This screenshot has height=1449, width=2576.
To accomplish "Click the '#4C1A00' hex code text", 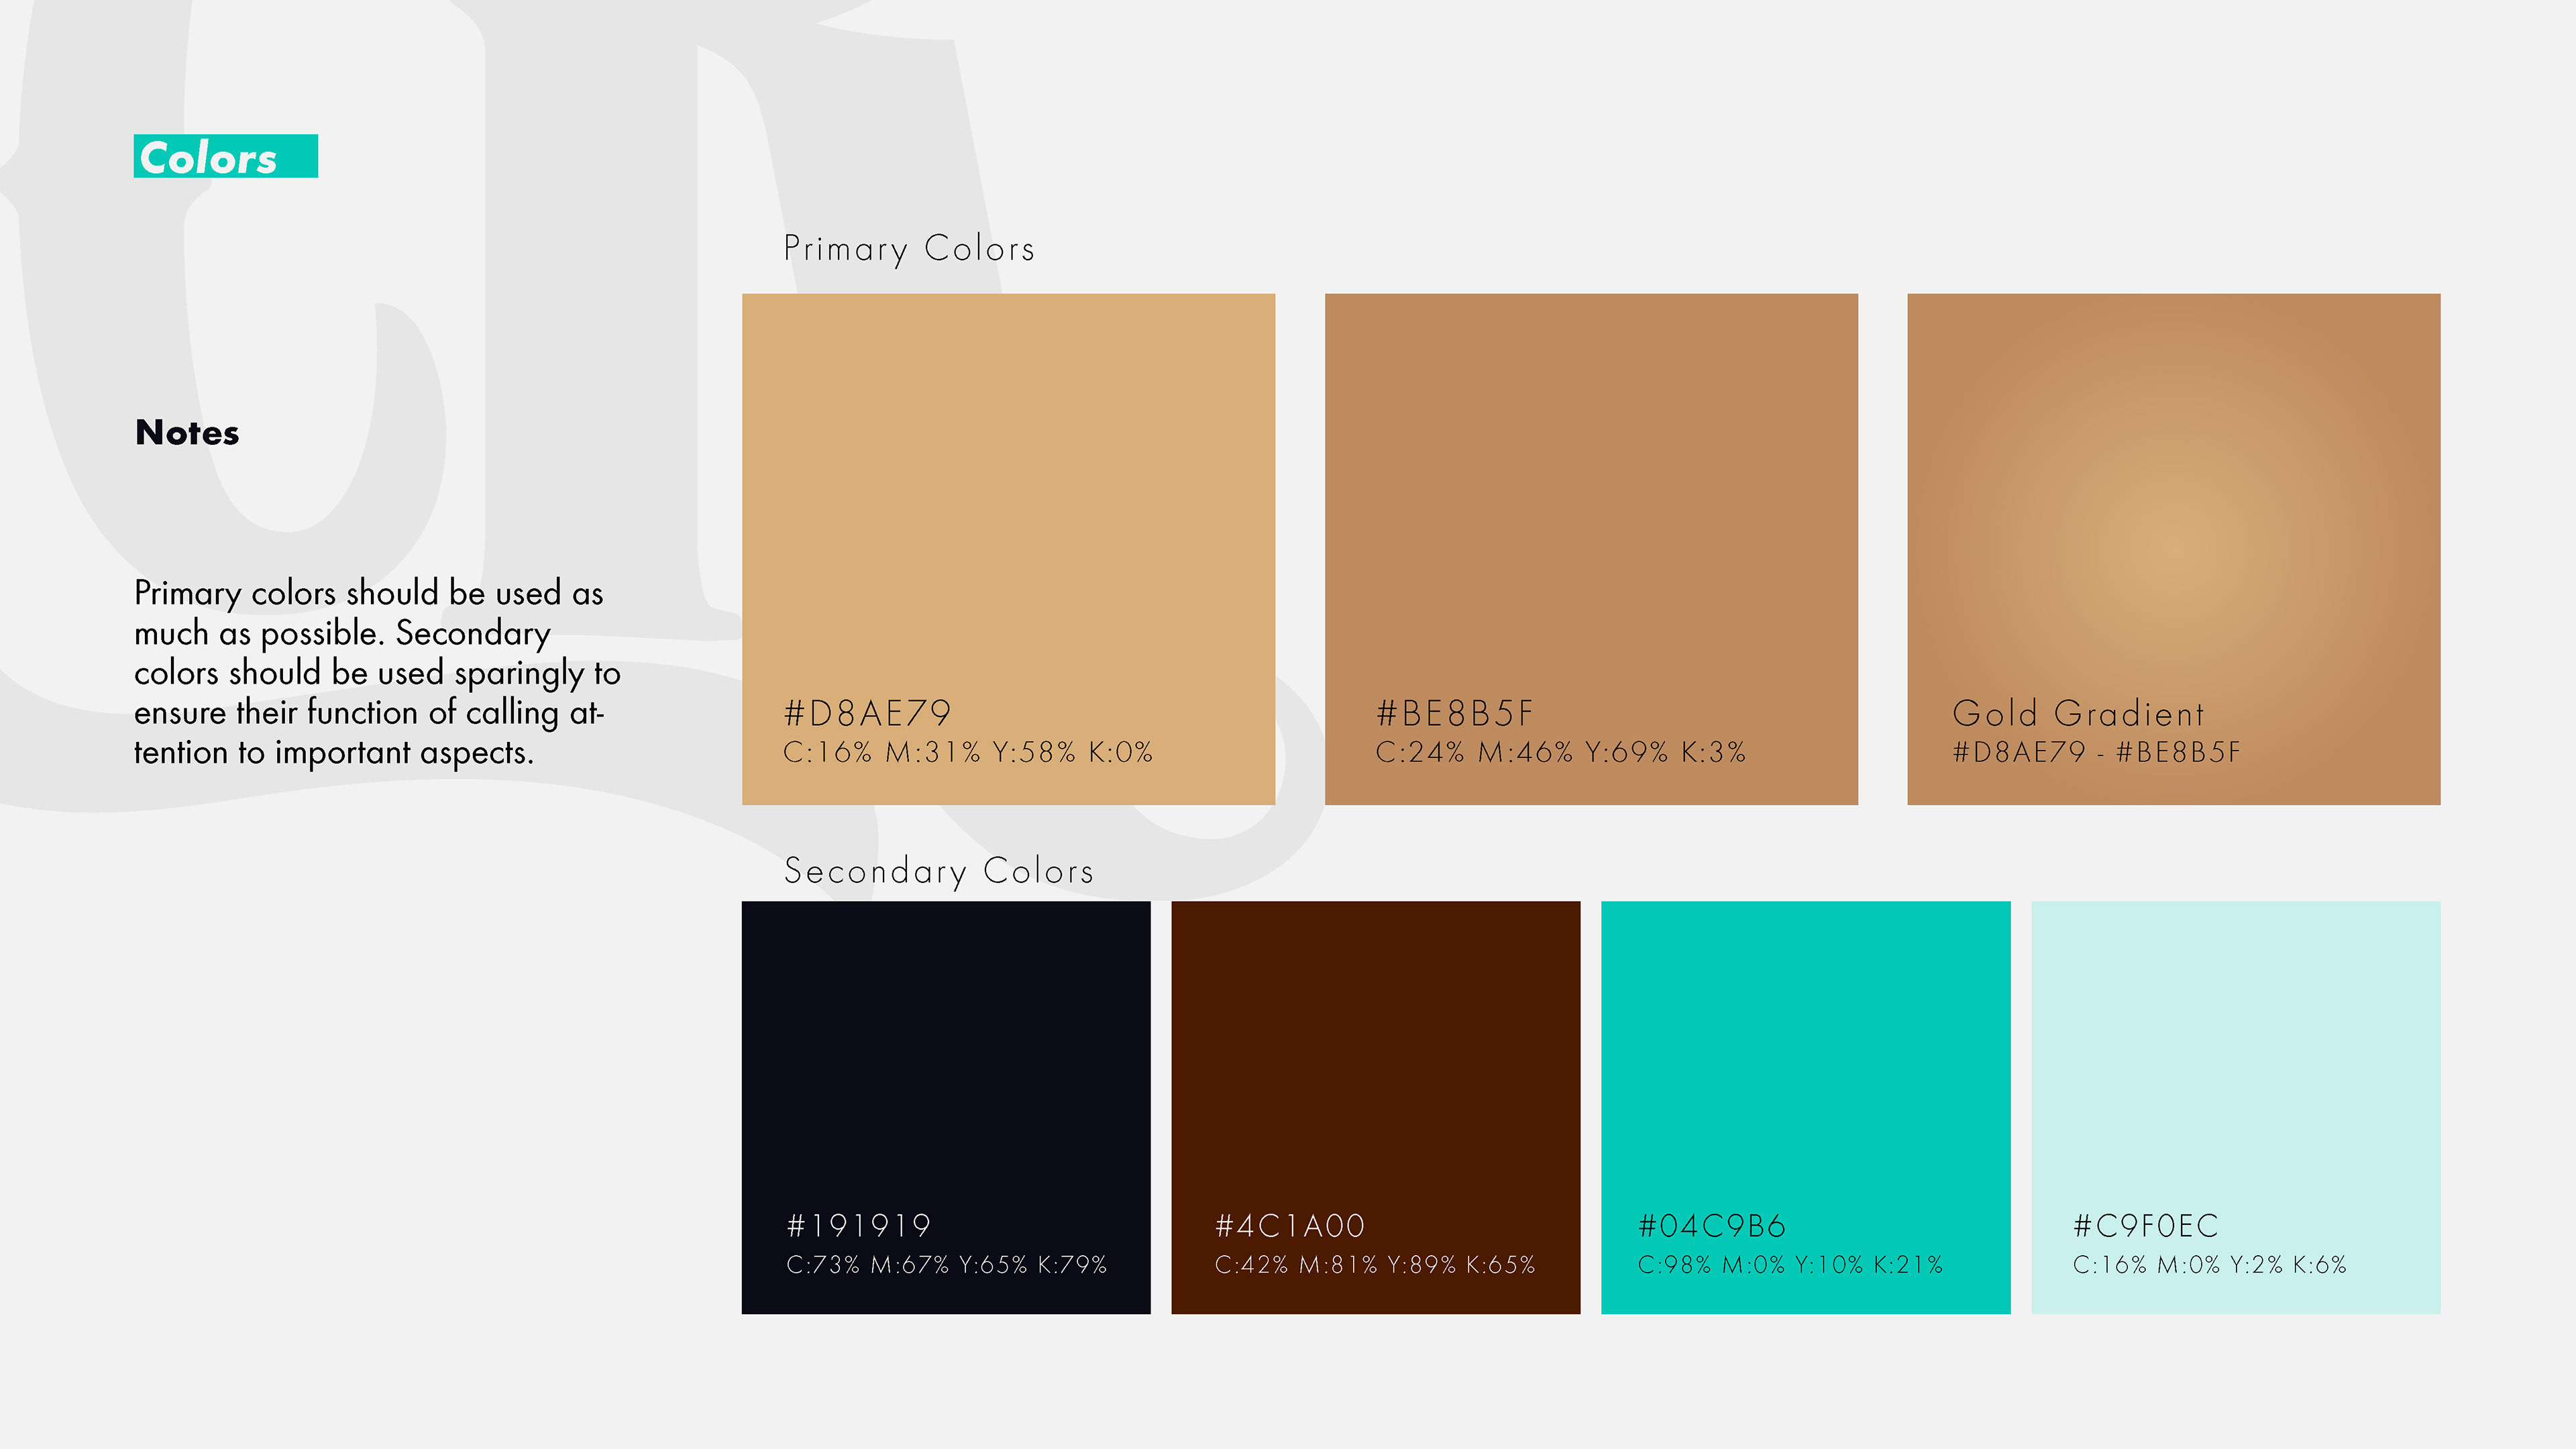I will [1290, 1226].
